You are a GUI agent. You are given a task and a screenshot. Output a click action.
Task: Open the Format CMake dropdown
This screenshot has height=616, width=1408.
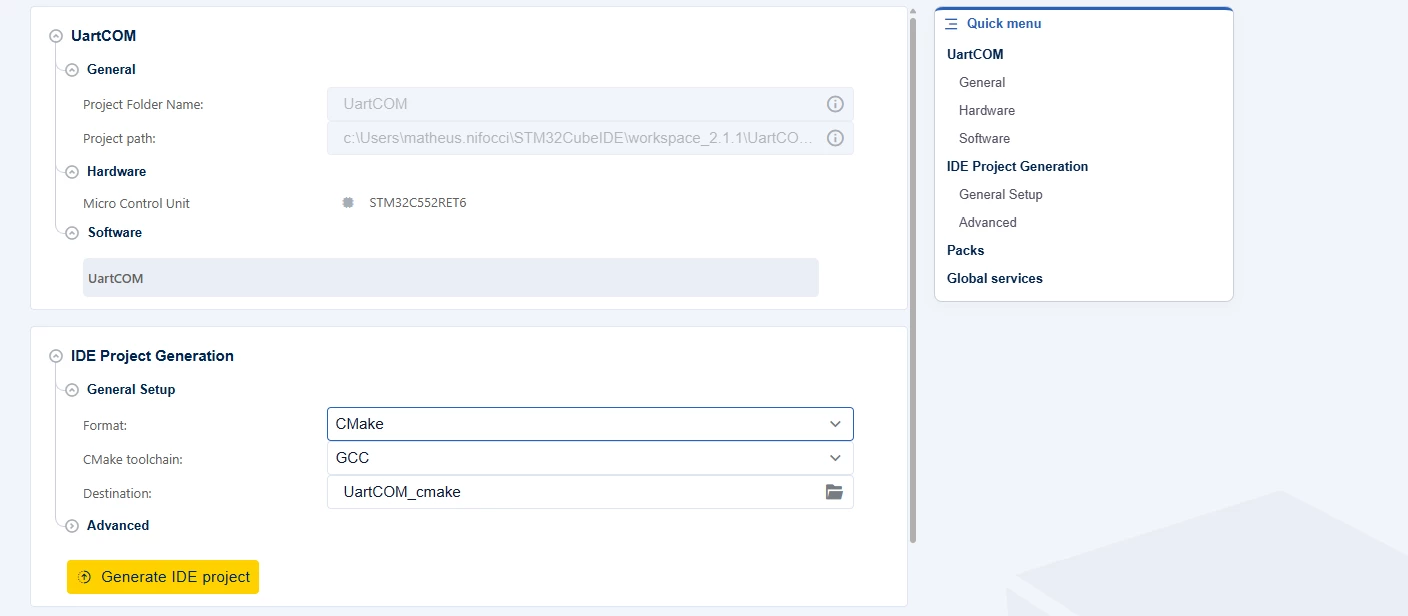(x=590, y=424)
